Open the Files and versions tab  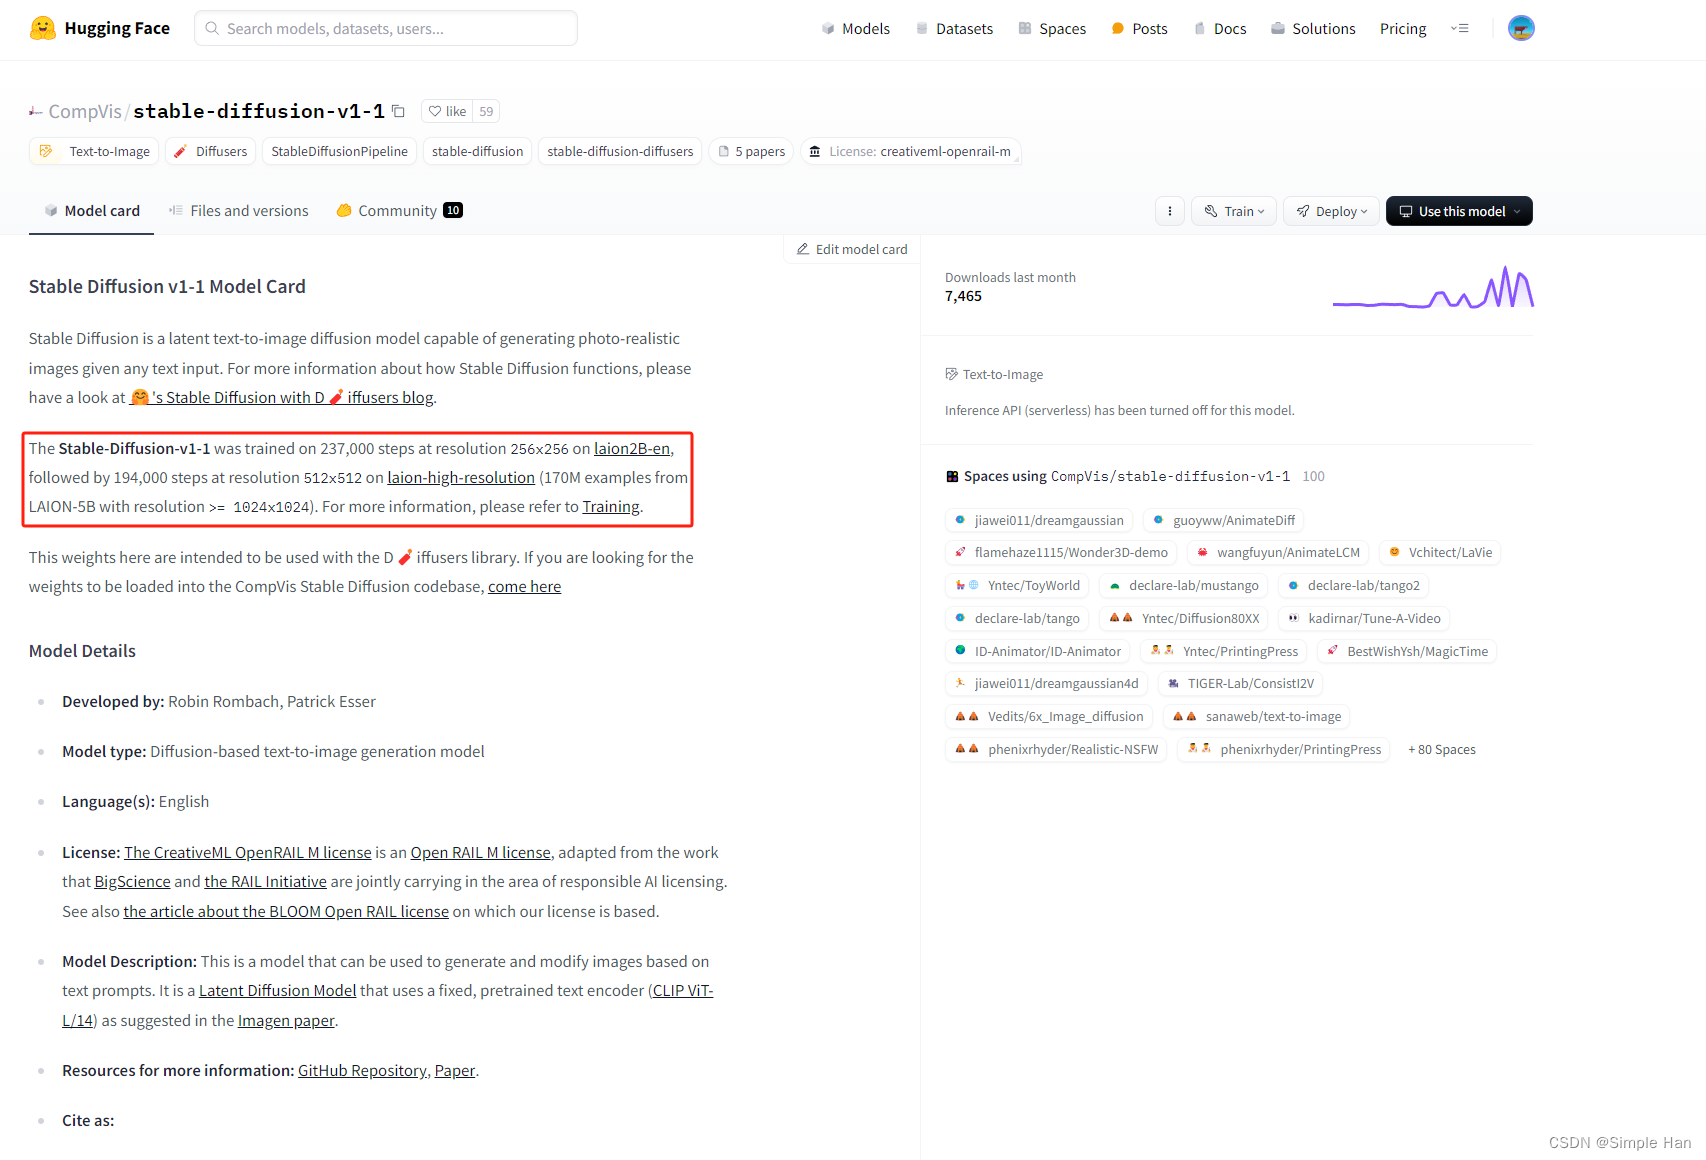click(x=239, y=210)
